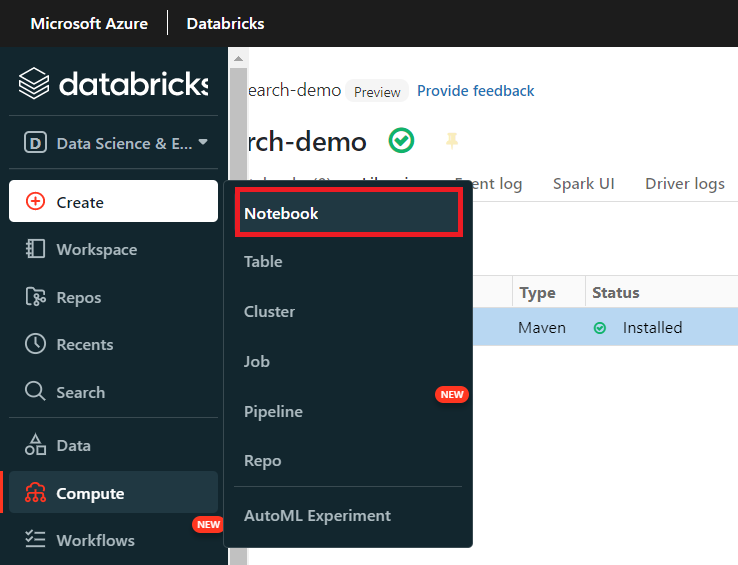Screen dimensions: 738x565
Task: Click the NEW badge beside Workflows
Action: [208, 525]
